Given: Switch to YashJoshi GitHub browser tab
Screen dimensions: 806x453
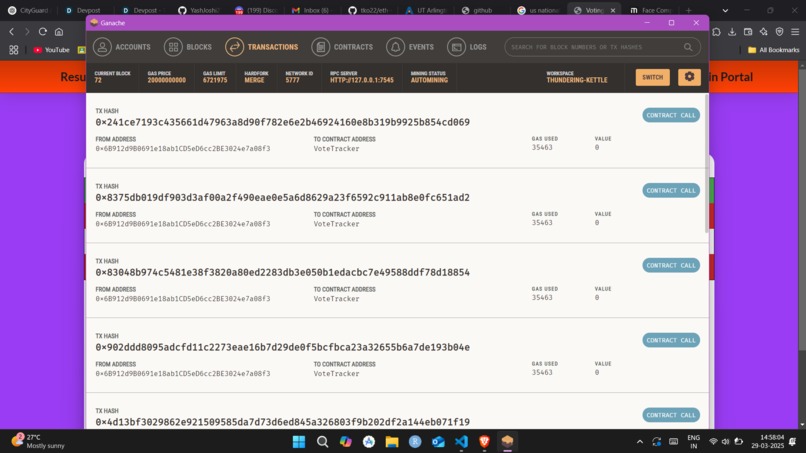Looking at the screenshot, I should pyautogui.click(x=199, y=10).
